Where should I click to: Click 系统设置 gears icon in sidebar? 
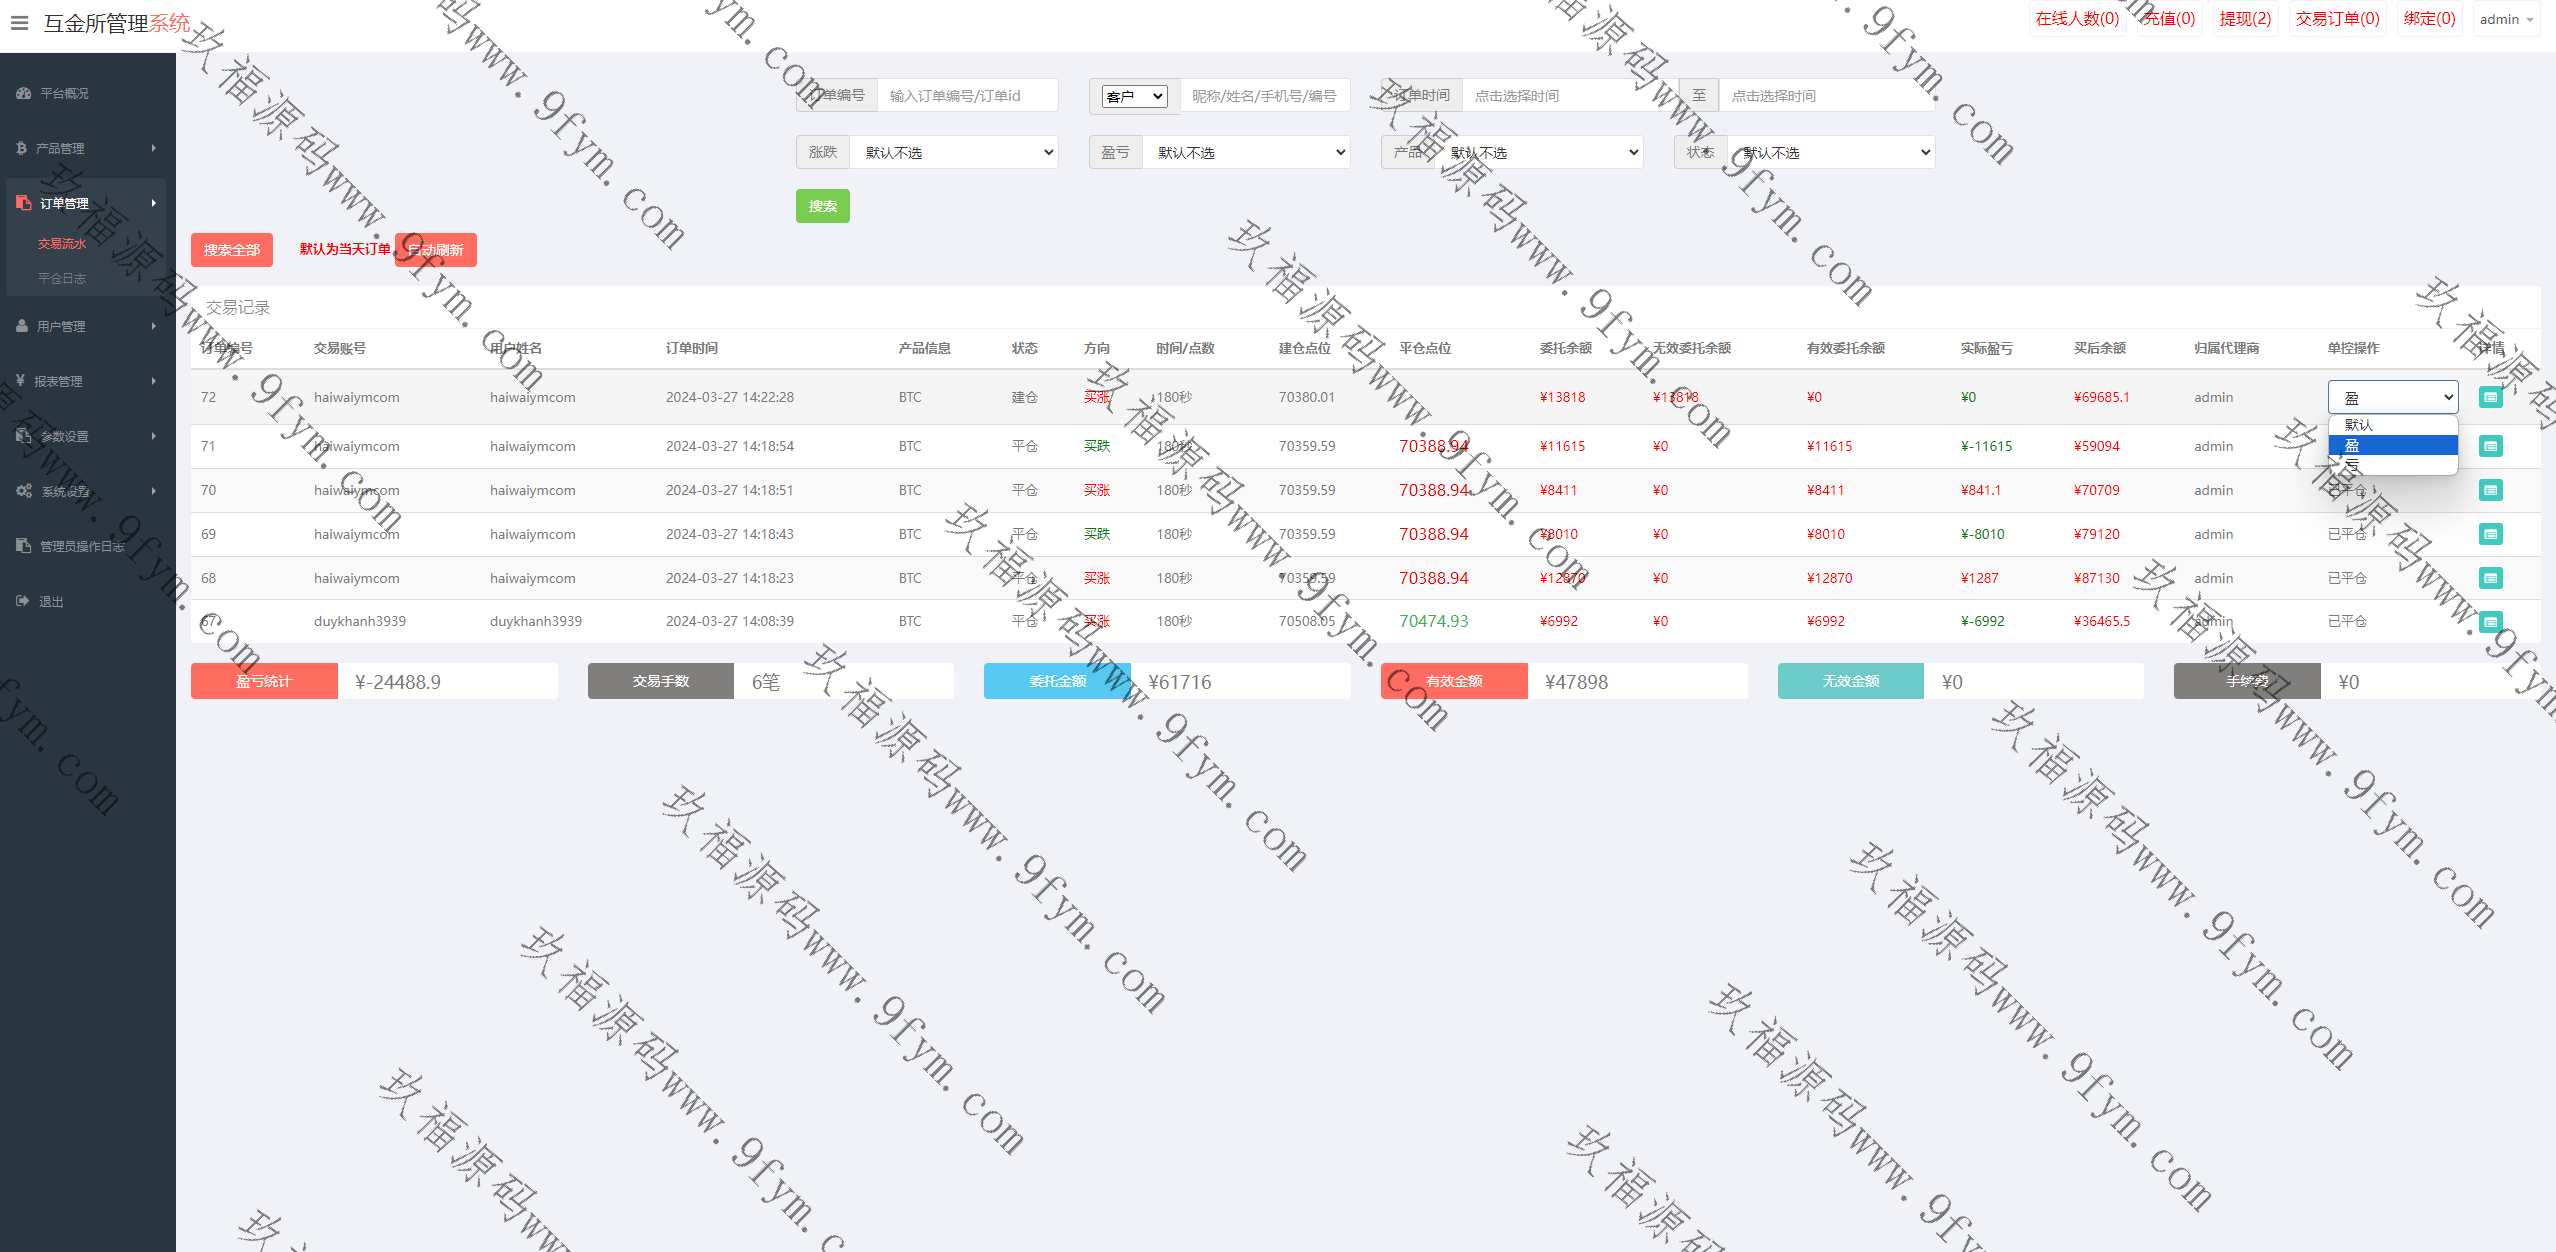(24, 491)
